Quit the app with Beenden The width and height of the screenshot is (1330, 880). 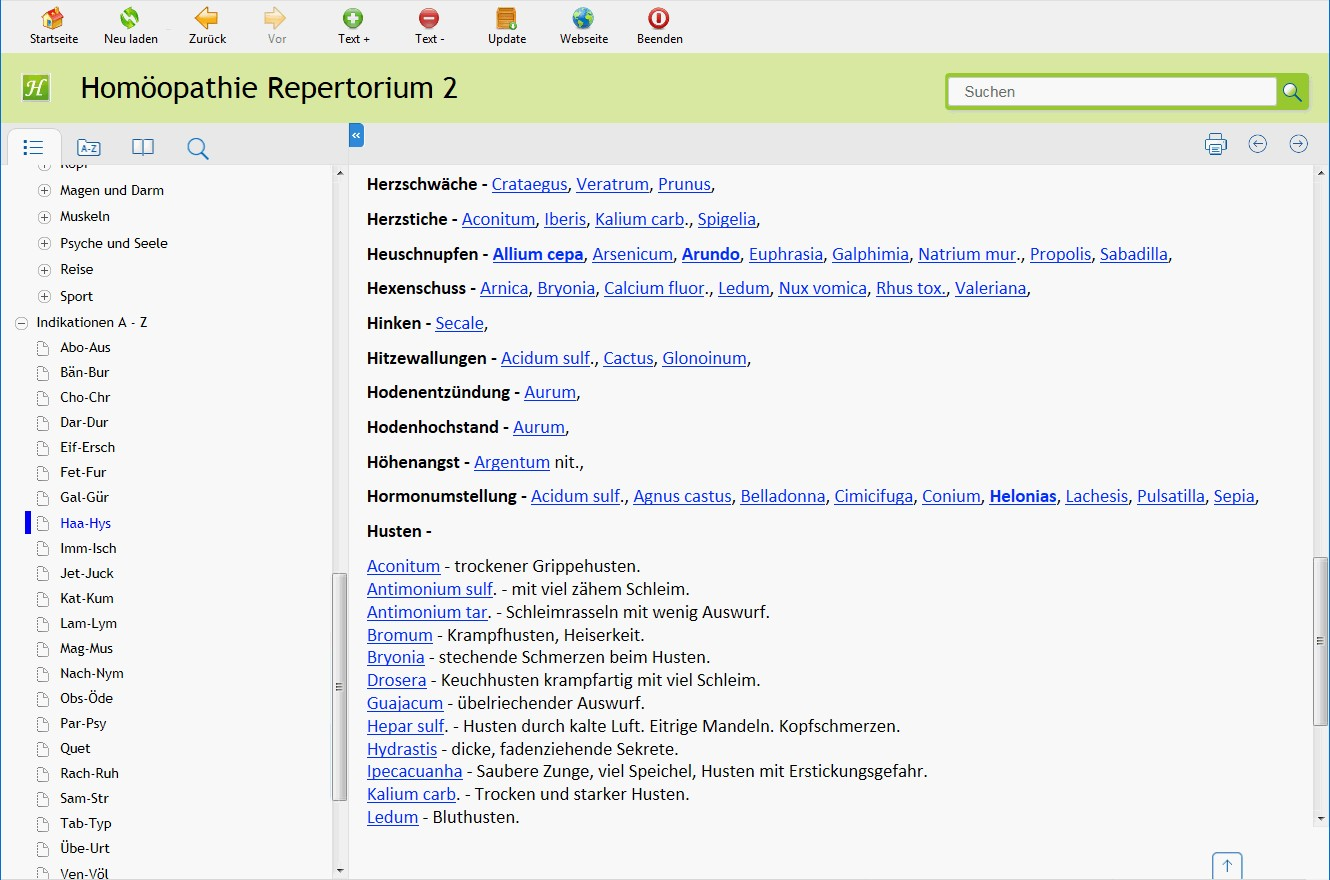[x=659, y=19]
